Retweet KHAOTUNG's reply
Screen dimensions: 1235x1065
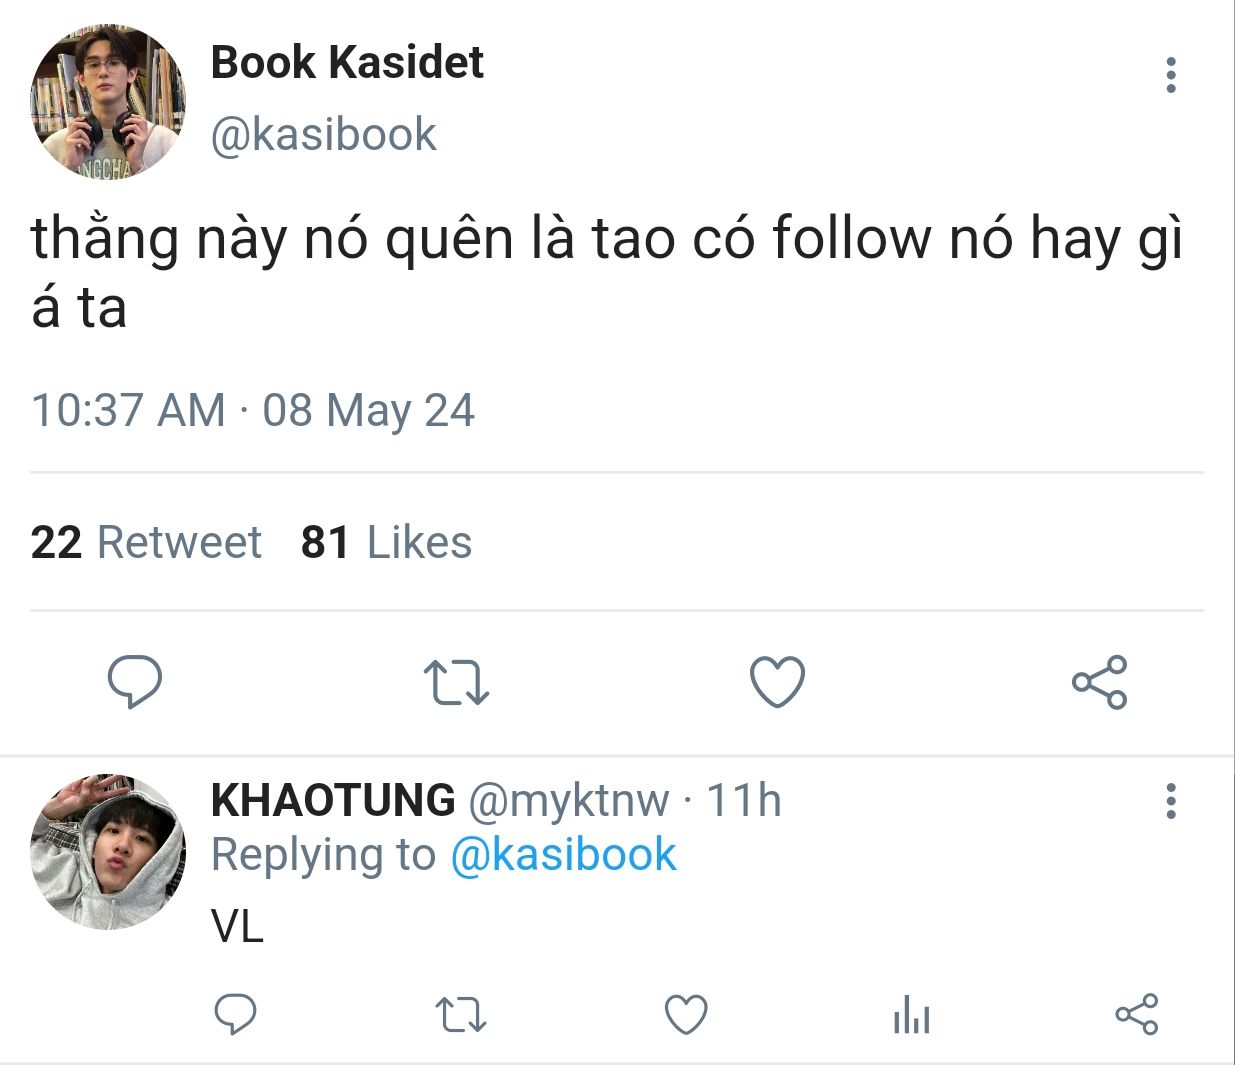462,1015
